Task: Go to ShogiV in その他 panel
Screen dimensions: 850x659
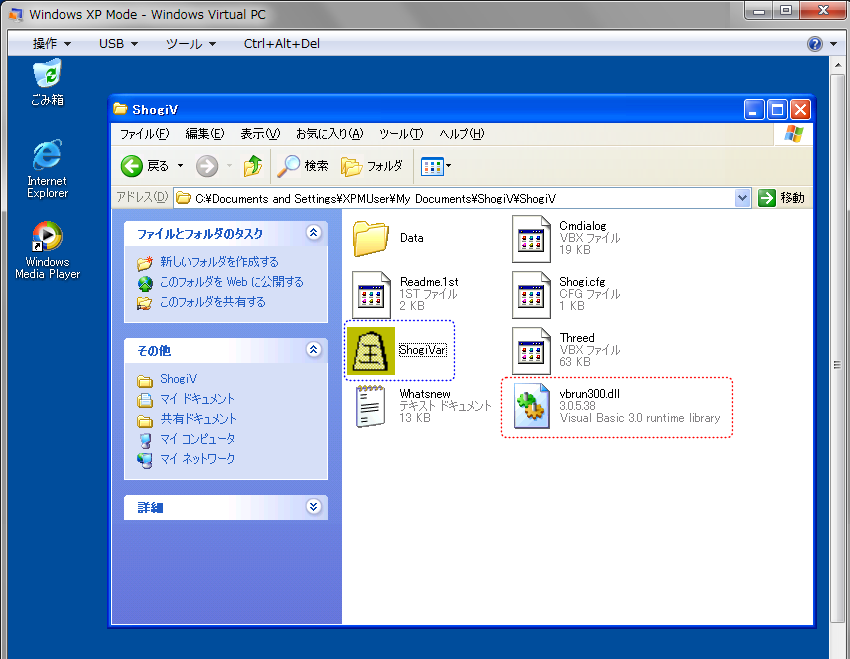Action: 178,379
